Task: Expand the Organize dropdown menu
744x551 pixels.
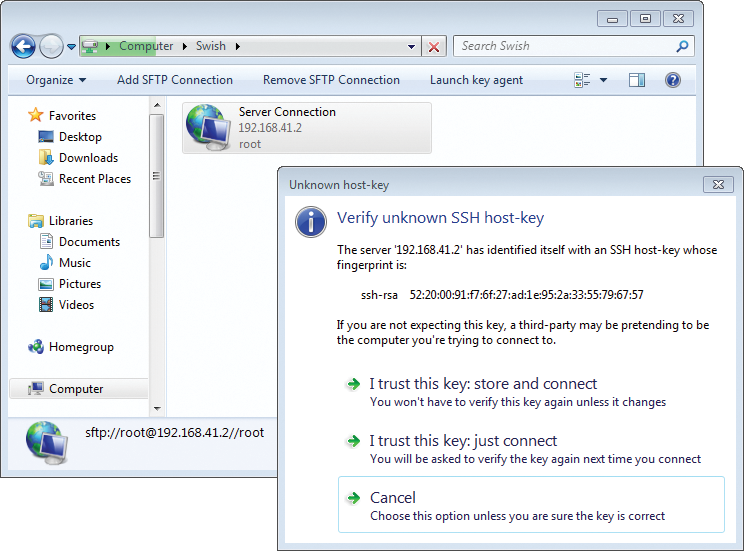Action: [56, 80]
